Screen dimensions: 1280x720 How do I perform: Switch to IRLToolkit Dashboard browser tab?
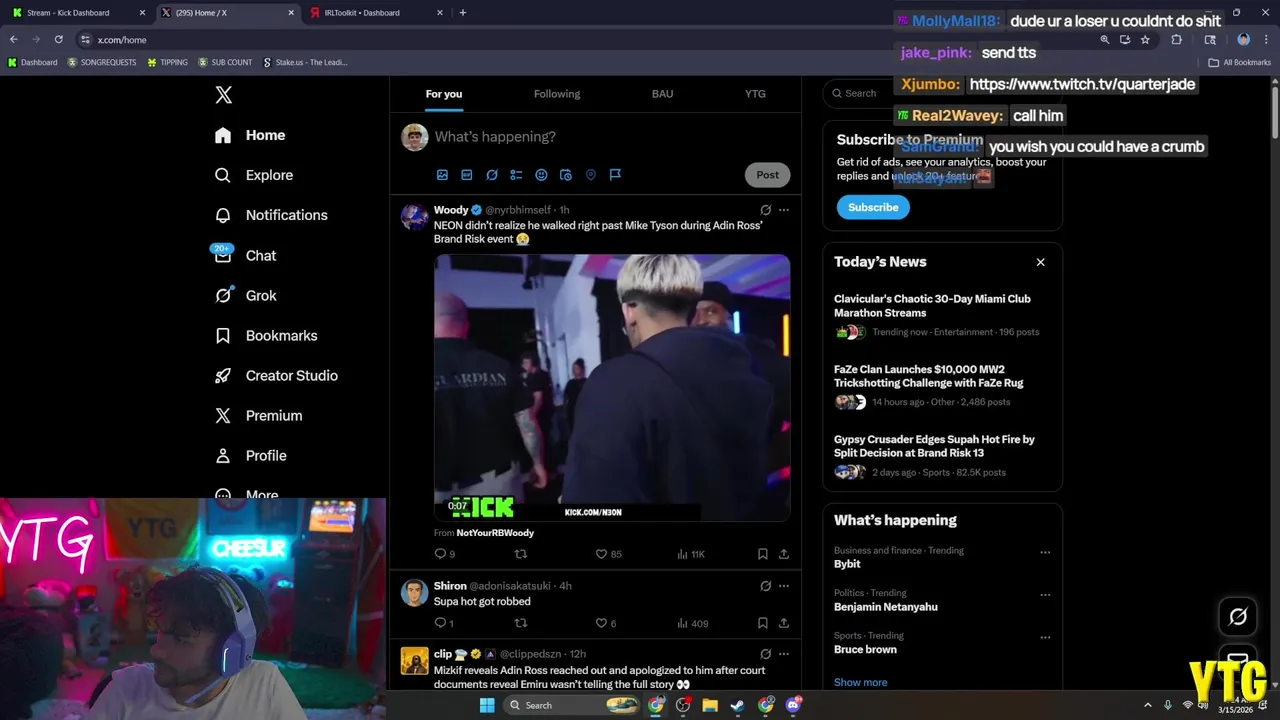375,13
